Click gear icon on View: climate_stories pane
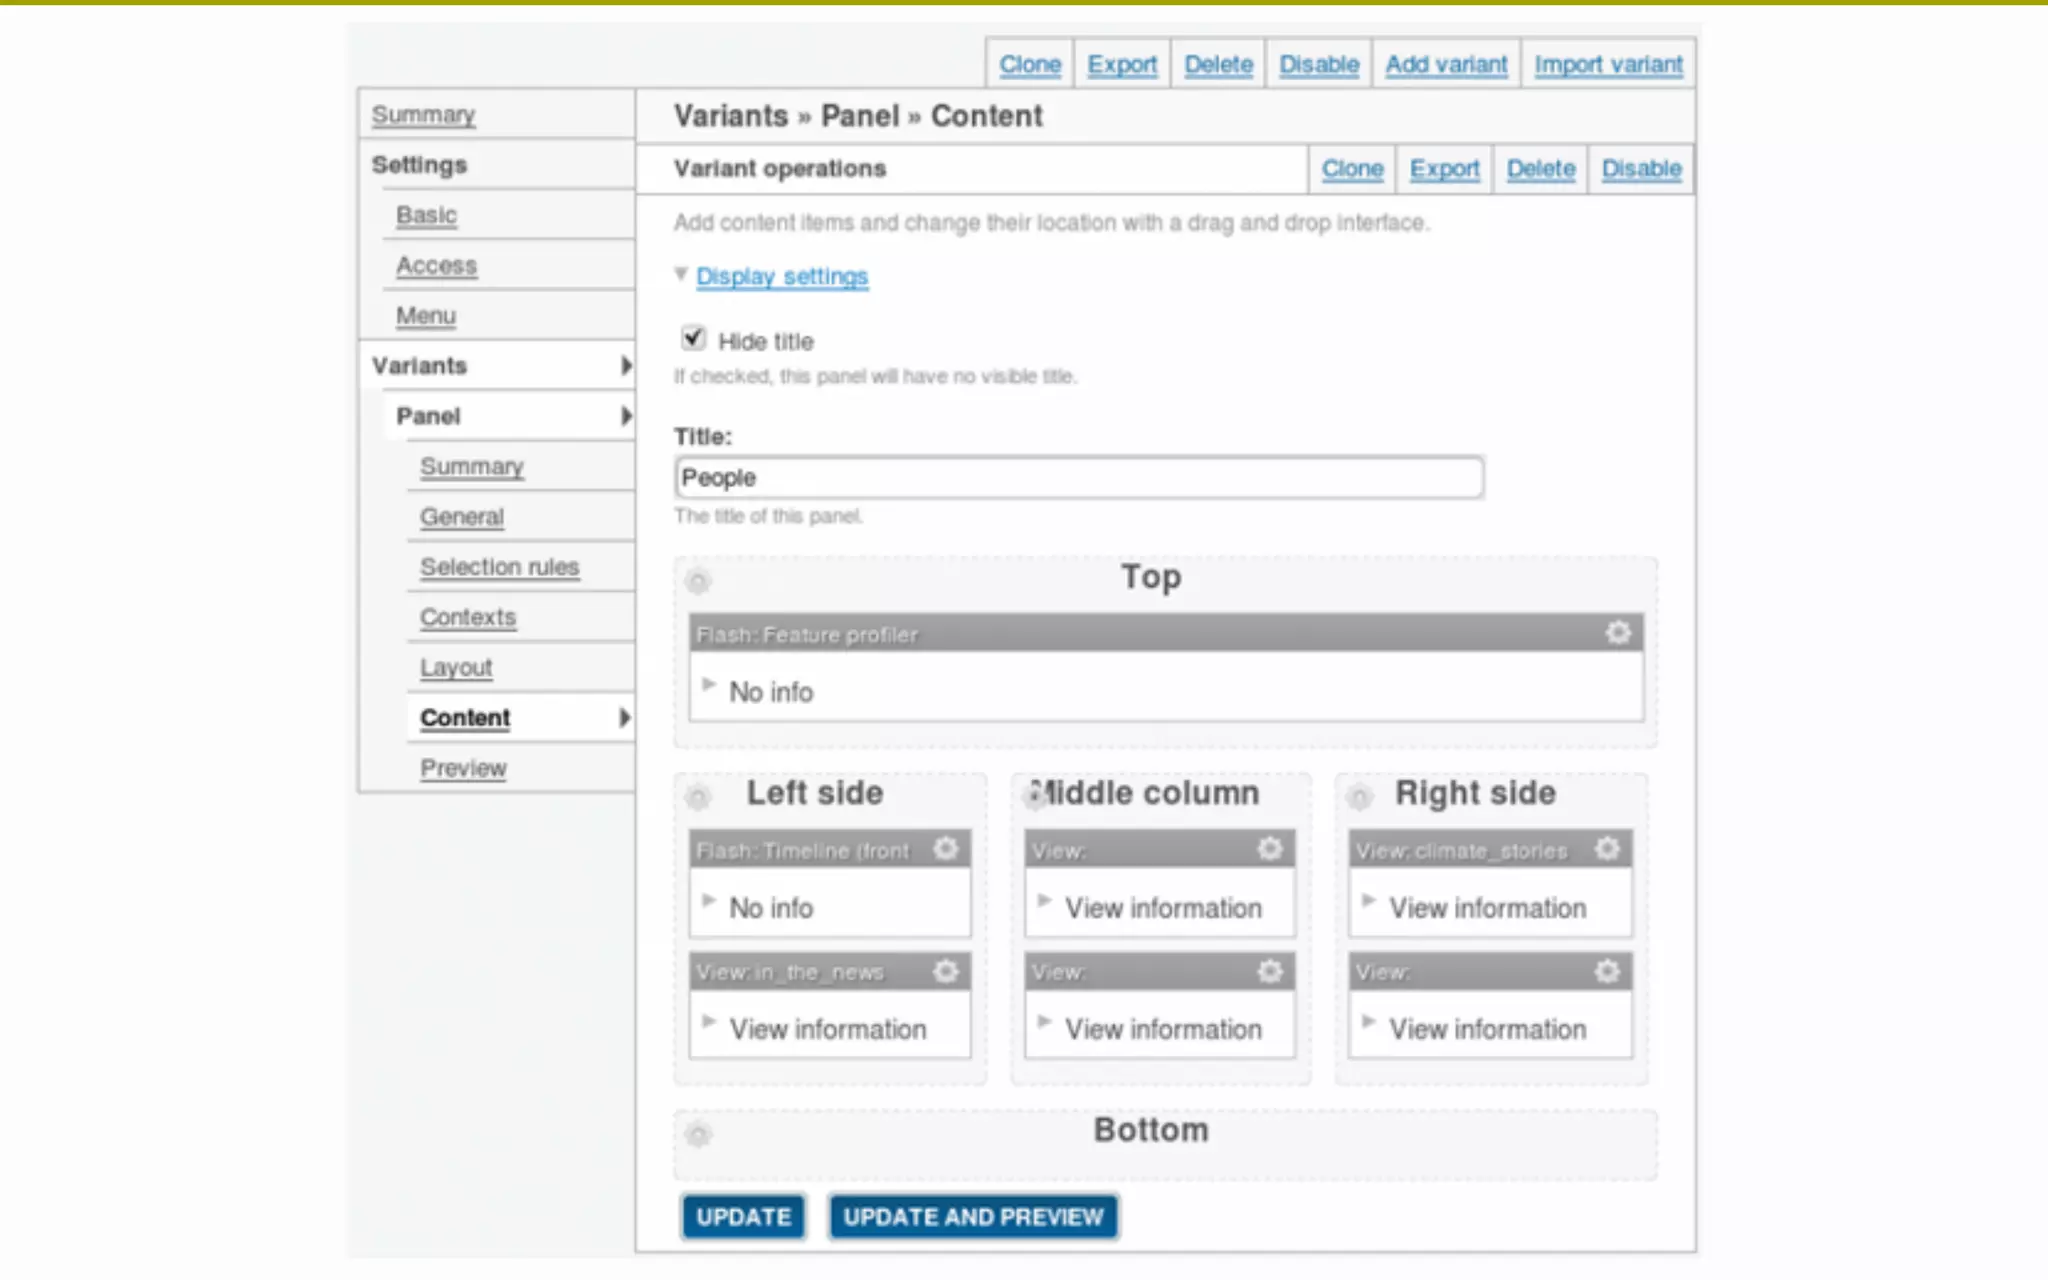 click(1607, 849)
